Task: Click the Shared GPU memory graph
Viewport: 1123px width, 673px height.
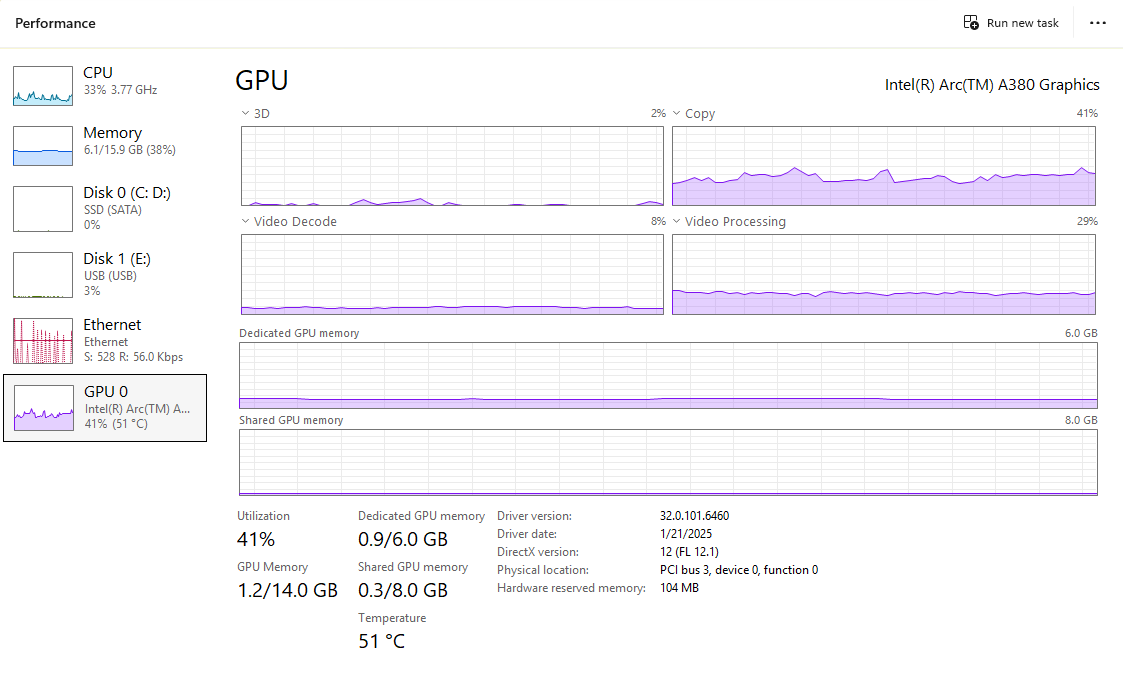Action: pos(667,462)
